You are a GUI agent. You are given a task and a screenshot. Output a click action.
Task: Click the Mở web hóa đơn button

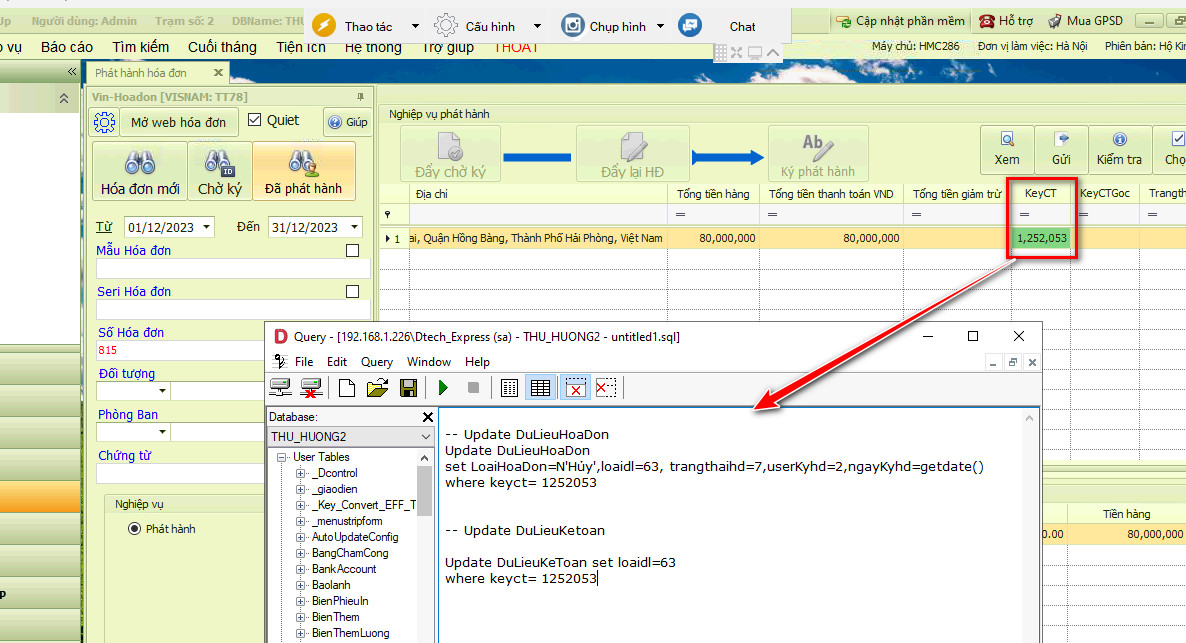tap(180, 122)
